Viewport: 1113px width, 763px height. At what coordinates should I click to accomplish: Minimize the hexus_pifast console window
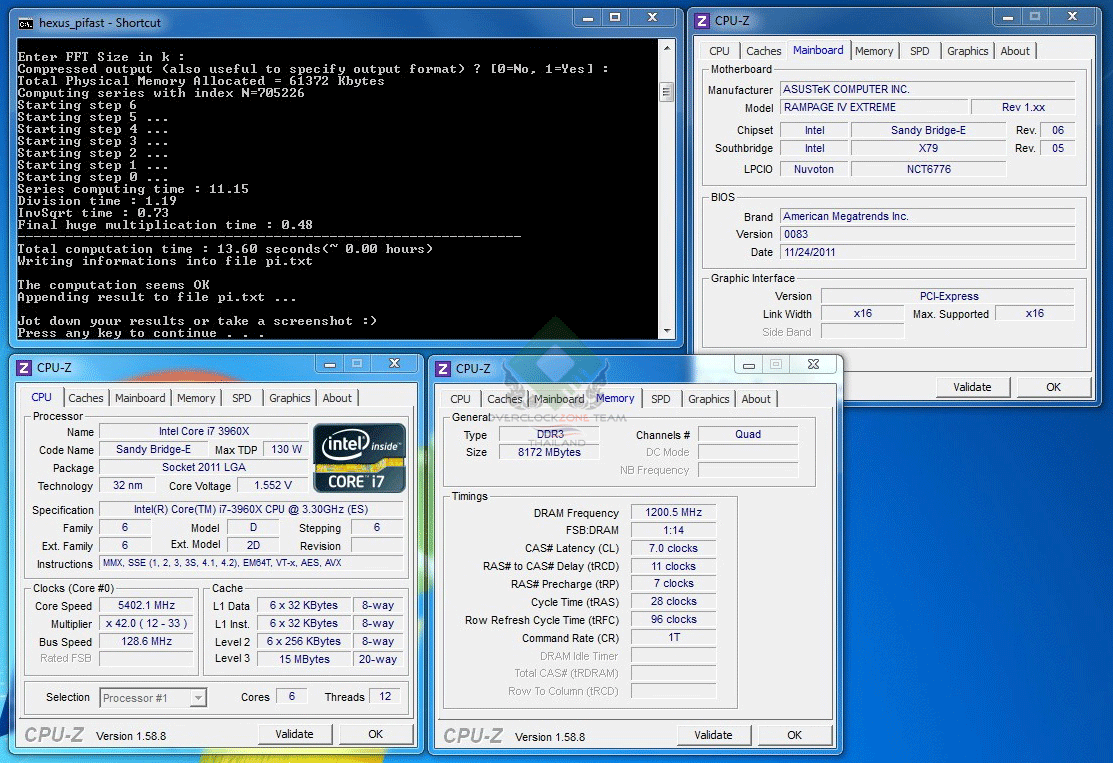click(x=588, y=18)
